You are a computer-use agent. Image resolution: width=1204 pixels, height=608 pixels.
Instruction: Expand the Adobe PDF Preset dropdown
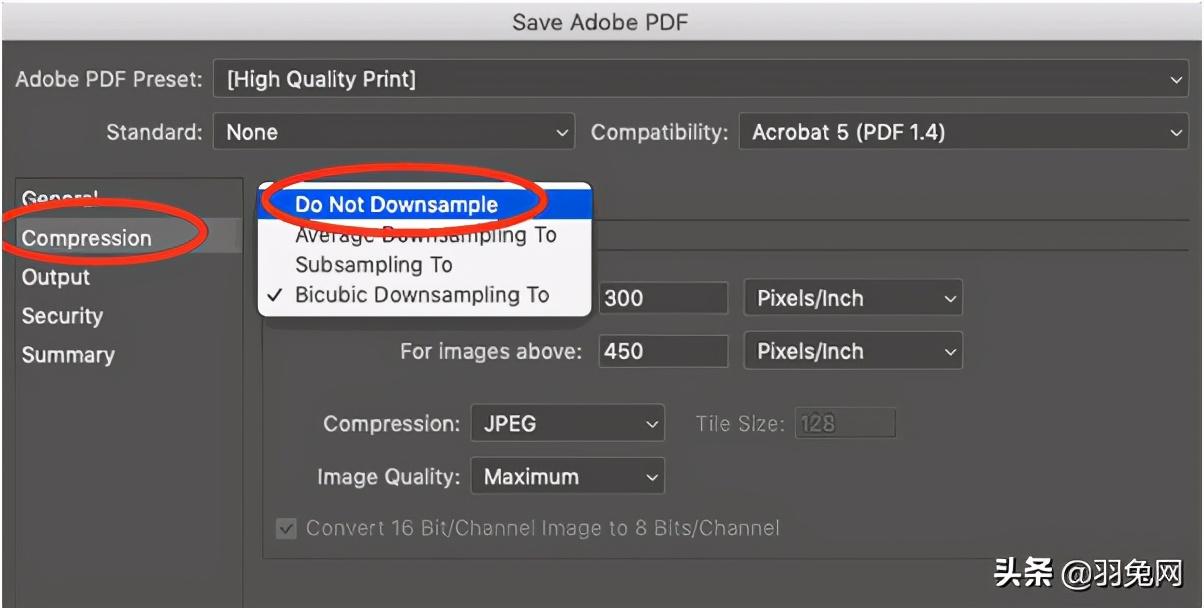tap(700, 79)
